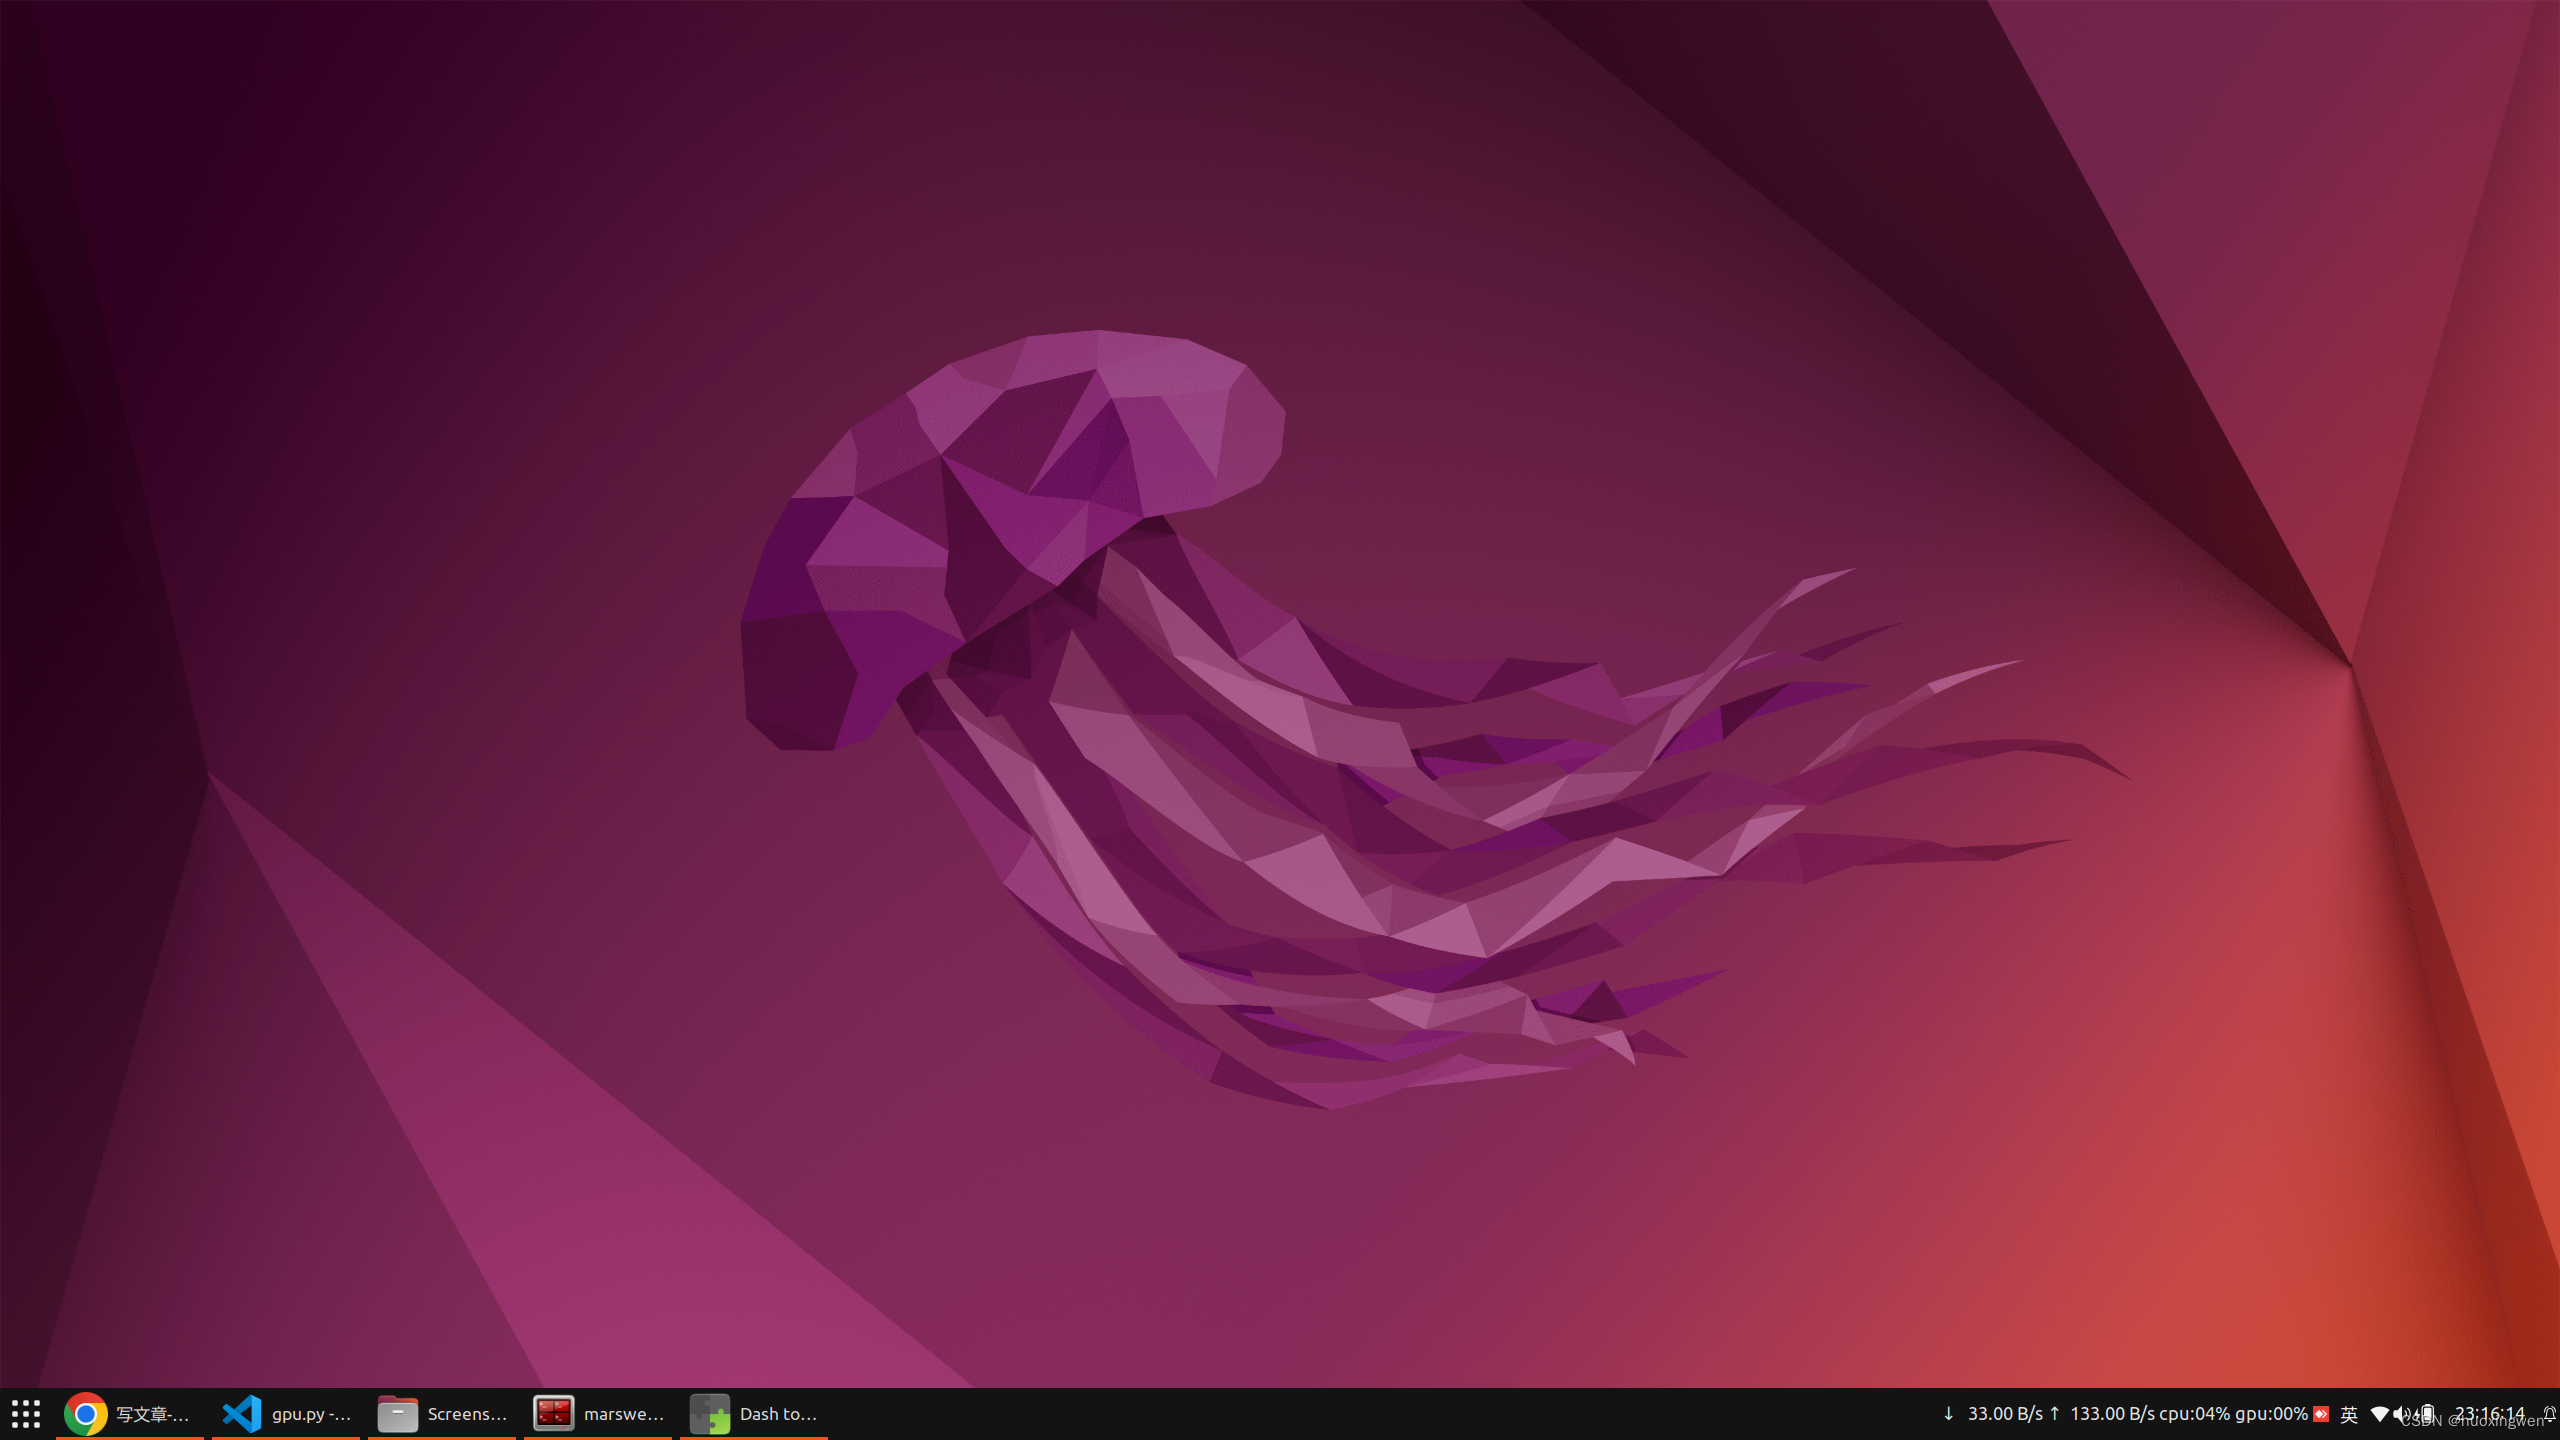
Task: Click the battery status icon
Action: tap(2427, 1414)
